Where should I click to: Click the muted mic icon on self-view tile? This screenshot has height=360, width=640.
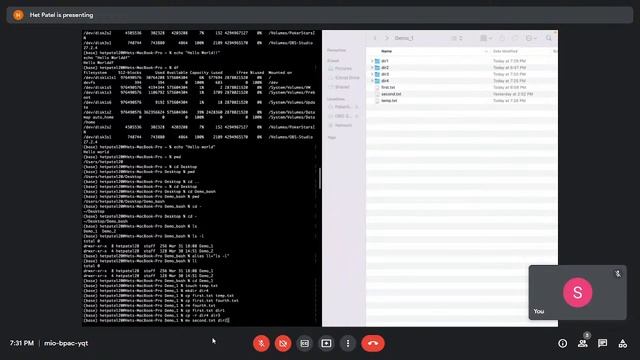click(x=618, y=274)
